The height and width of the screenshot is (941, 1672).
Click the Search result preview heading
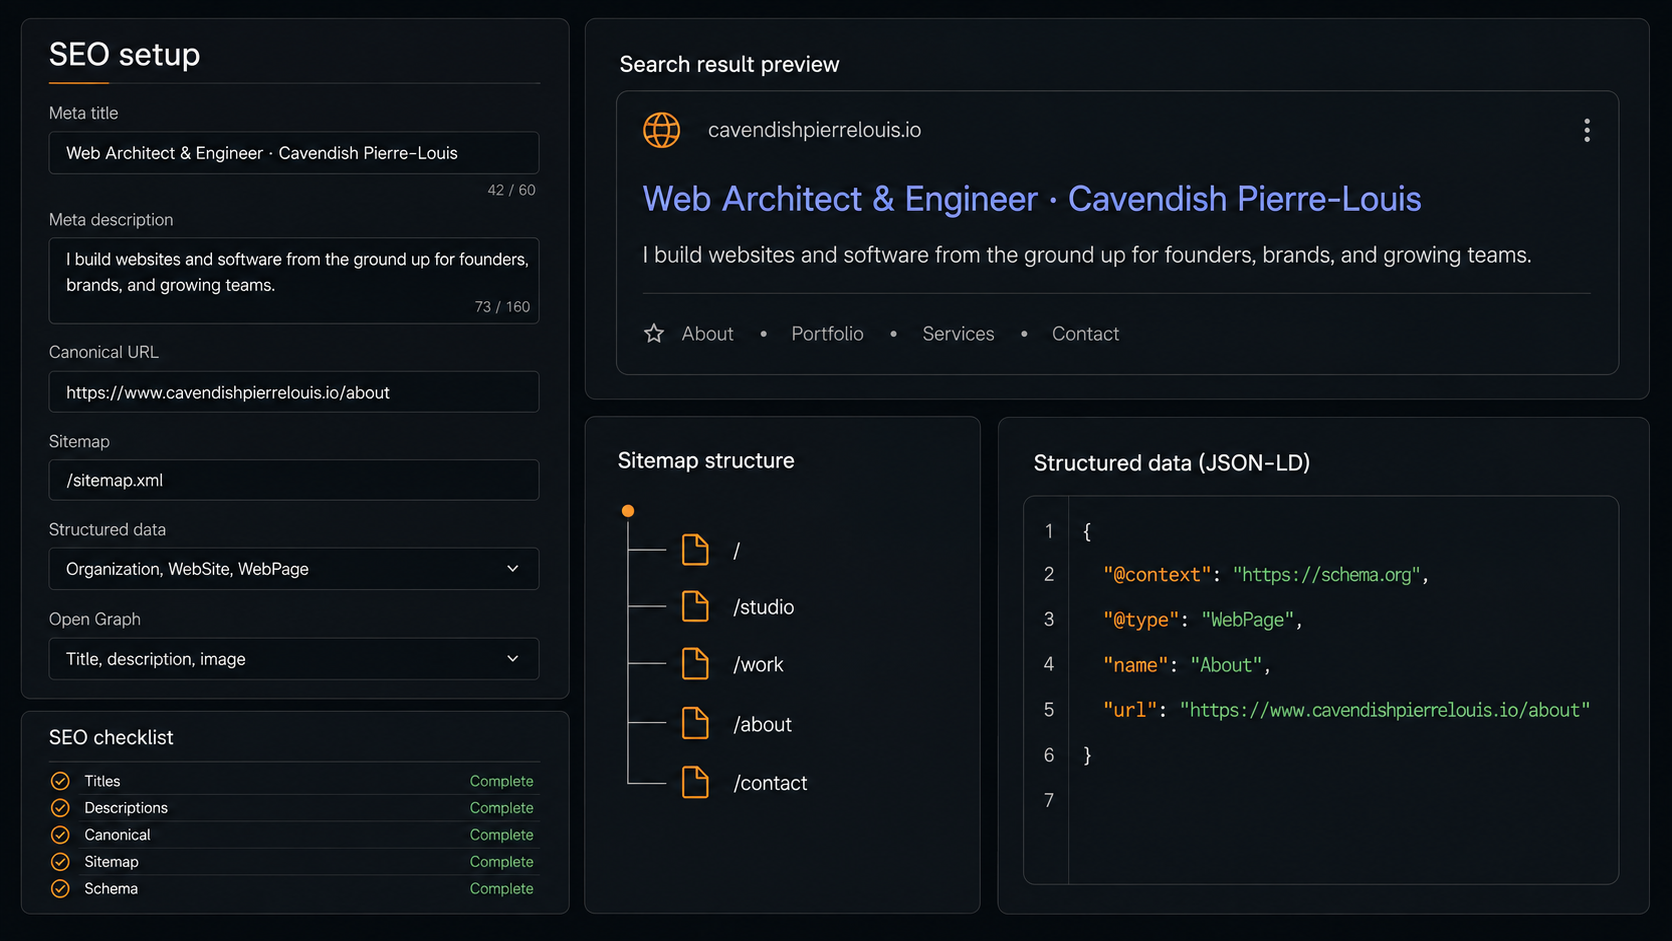coord(729,64)
